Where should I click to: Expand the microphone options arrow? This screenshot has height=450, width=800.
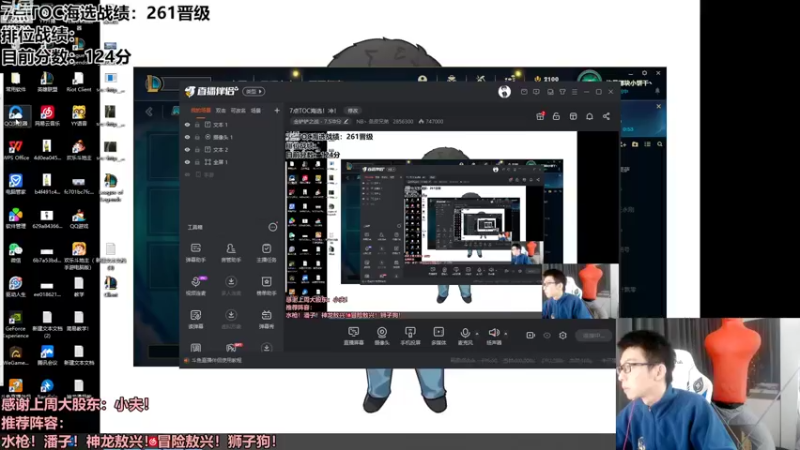(477, 334)
